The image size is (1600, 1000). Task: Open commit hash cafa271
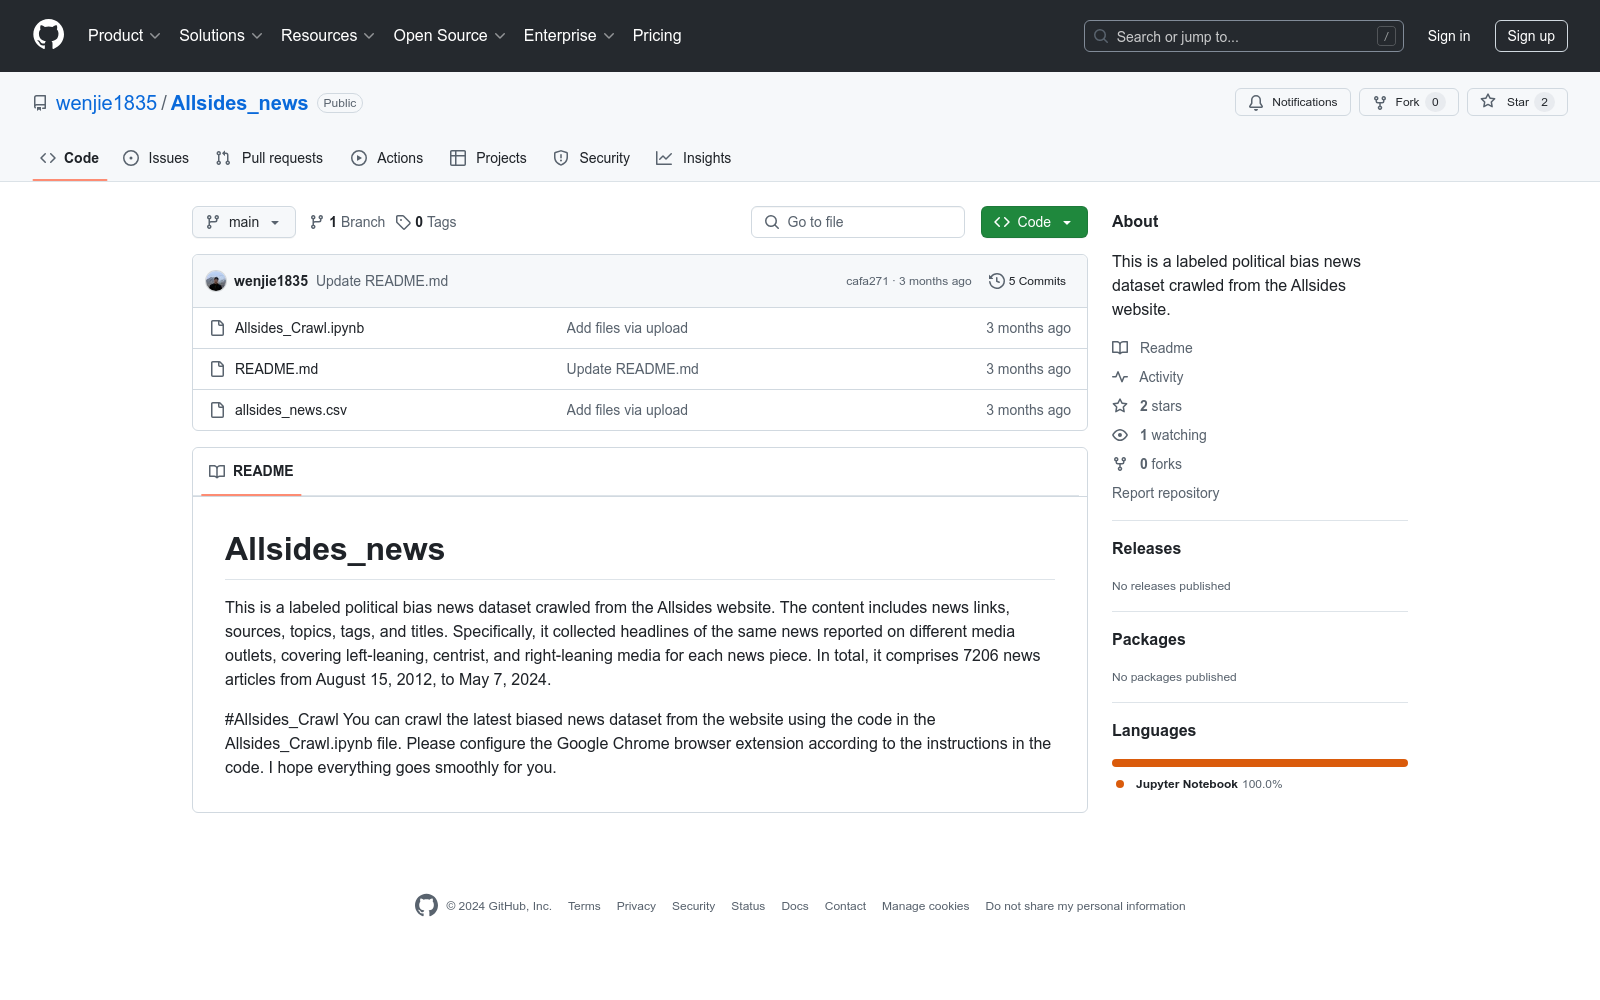pos(867,281)
